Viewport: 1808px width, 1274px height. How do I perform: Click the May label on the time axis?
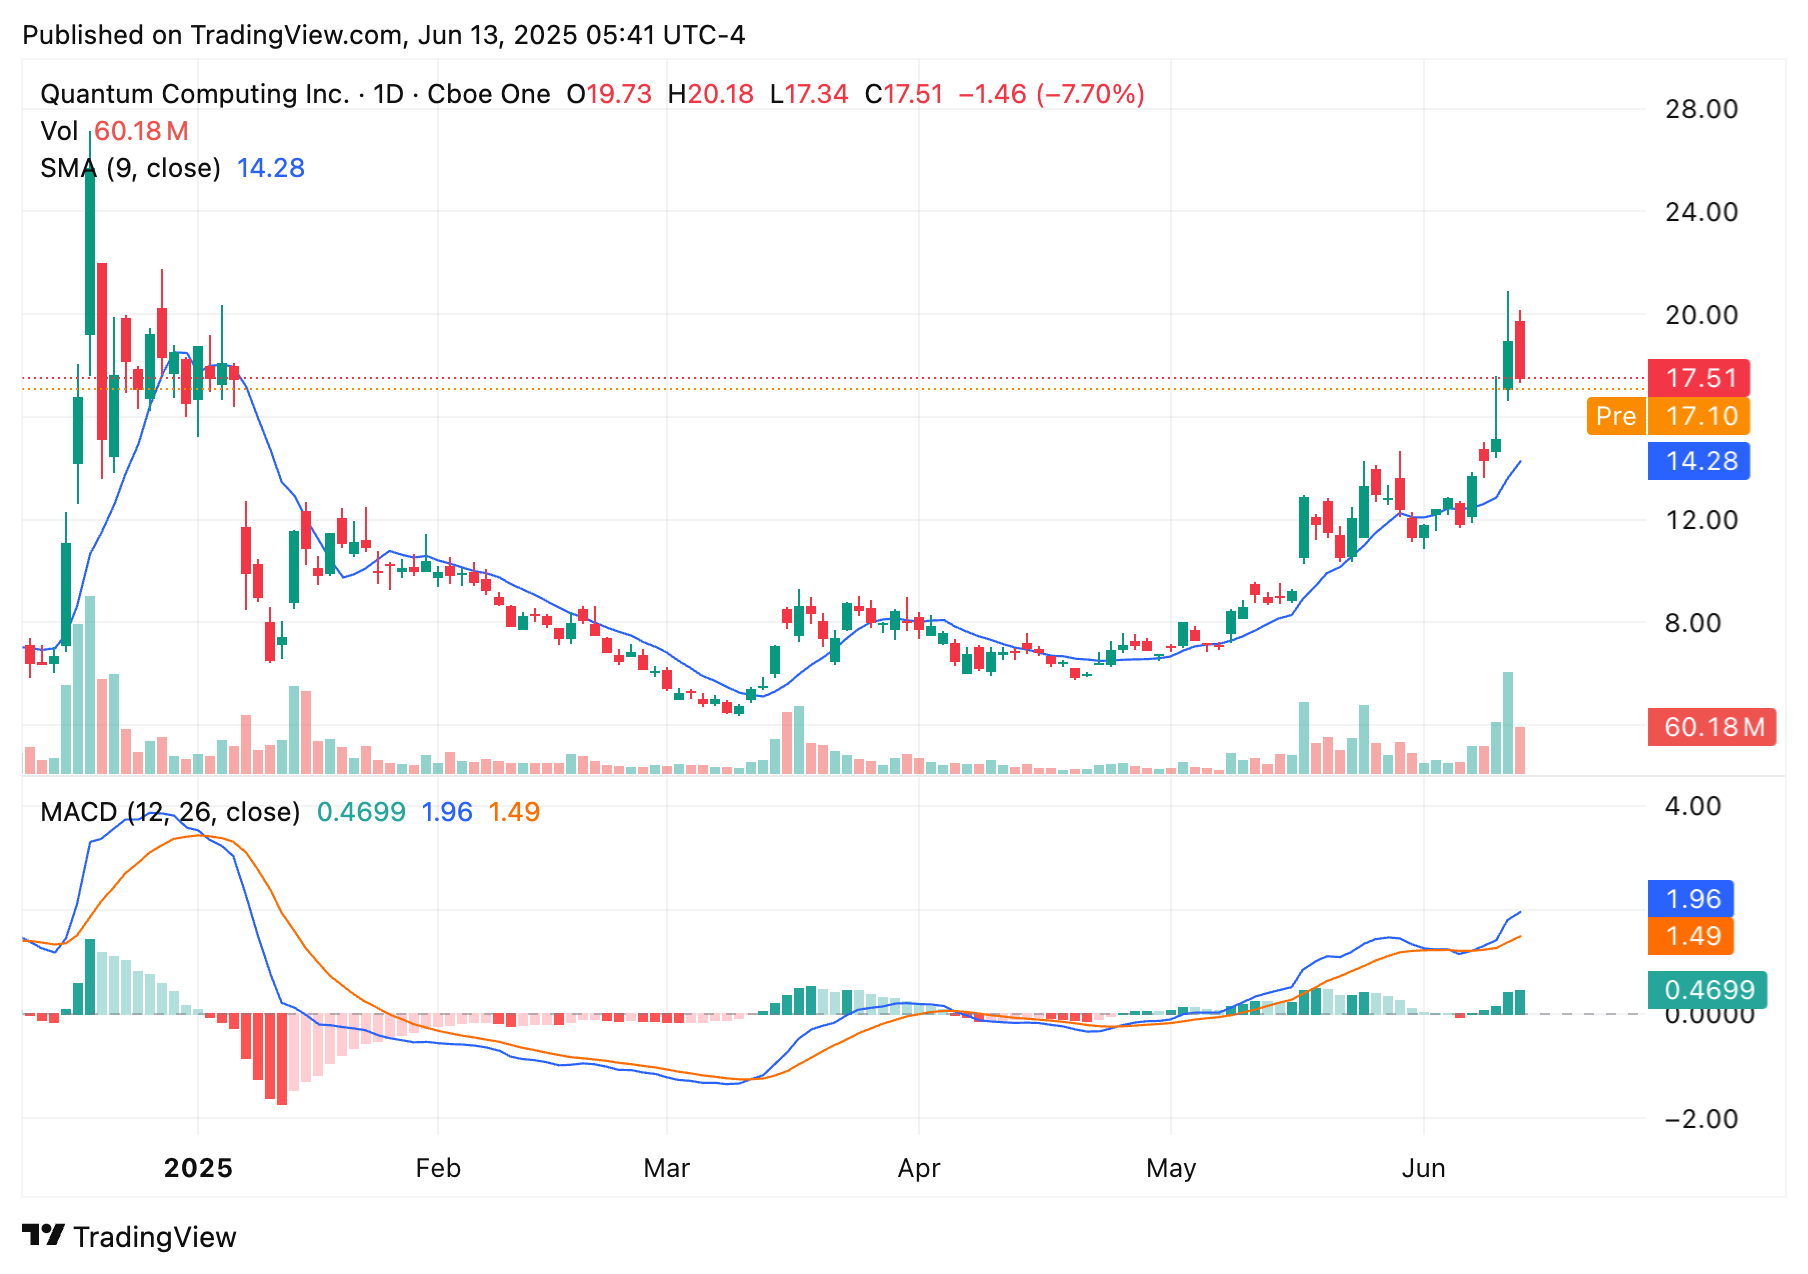[1171, 1168]
